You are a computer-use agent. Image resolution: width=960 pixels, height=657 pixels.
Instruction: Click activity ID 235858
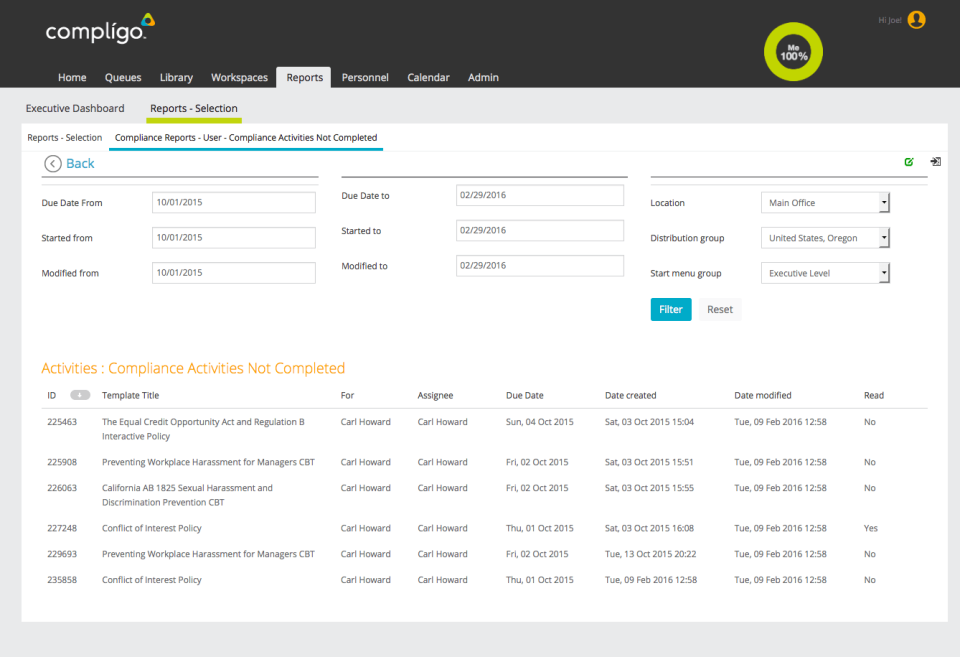pyautogui.click(x=62, y=580)
